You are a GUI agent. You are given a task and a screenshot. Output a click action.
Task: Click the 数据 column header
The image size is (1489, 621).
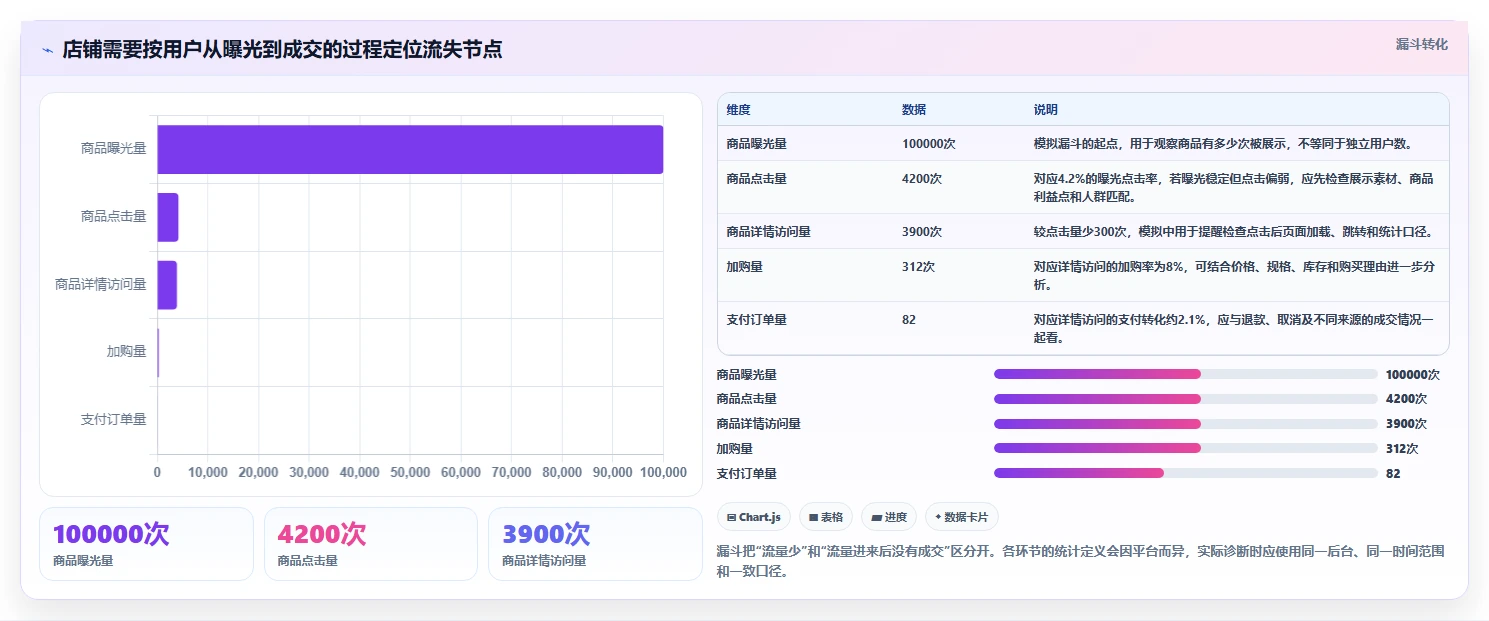(x=914, y=110)
